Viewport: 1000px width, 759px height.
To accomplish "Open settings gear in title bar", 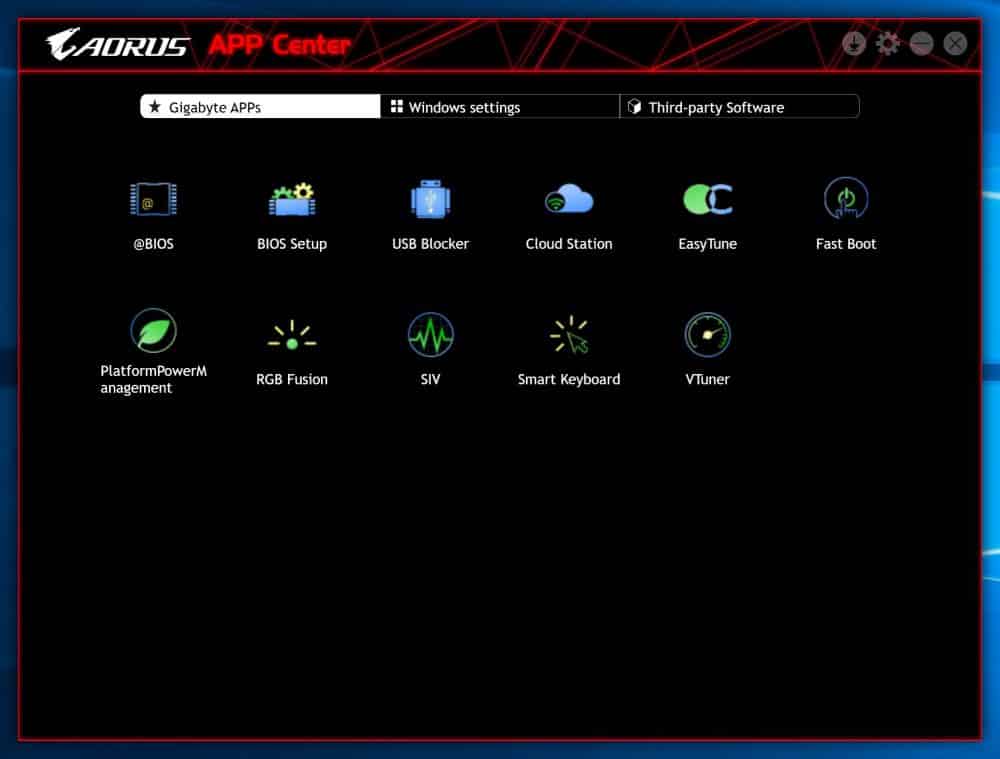I will tap(887, 44).
